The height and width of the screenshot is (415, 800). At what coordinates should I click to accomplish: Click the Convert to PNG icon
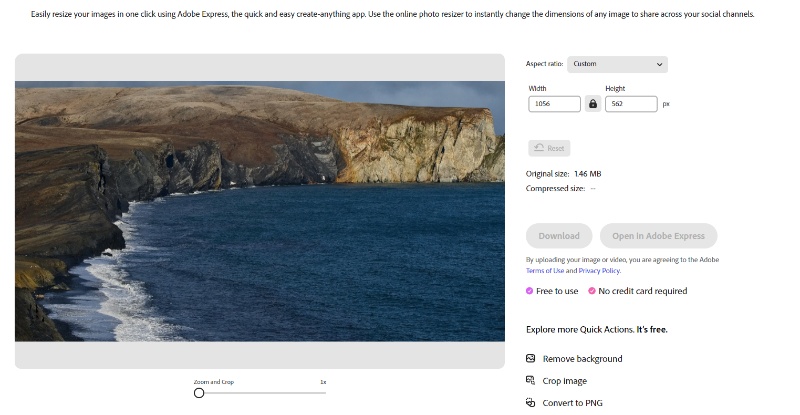click(531, 402)
